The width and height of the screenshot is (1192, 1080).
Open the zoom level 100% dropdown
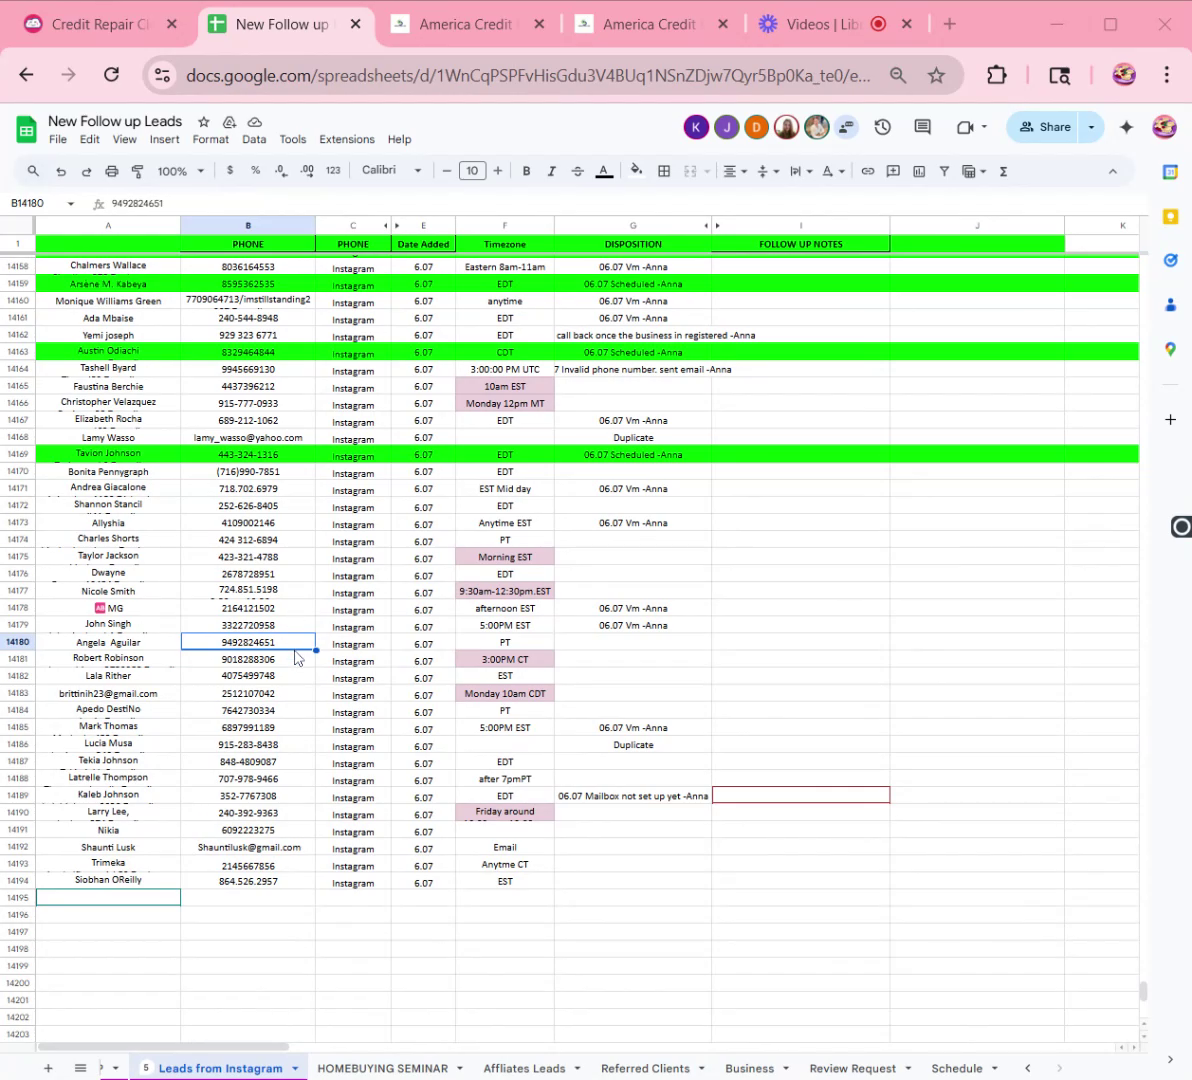click(181, 171)
